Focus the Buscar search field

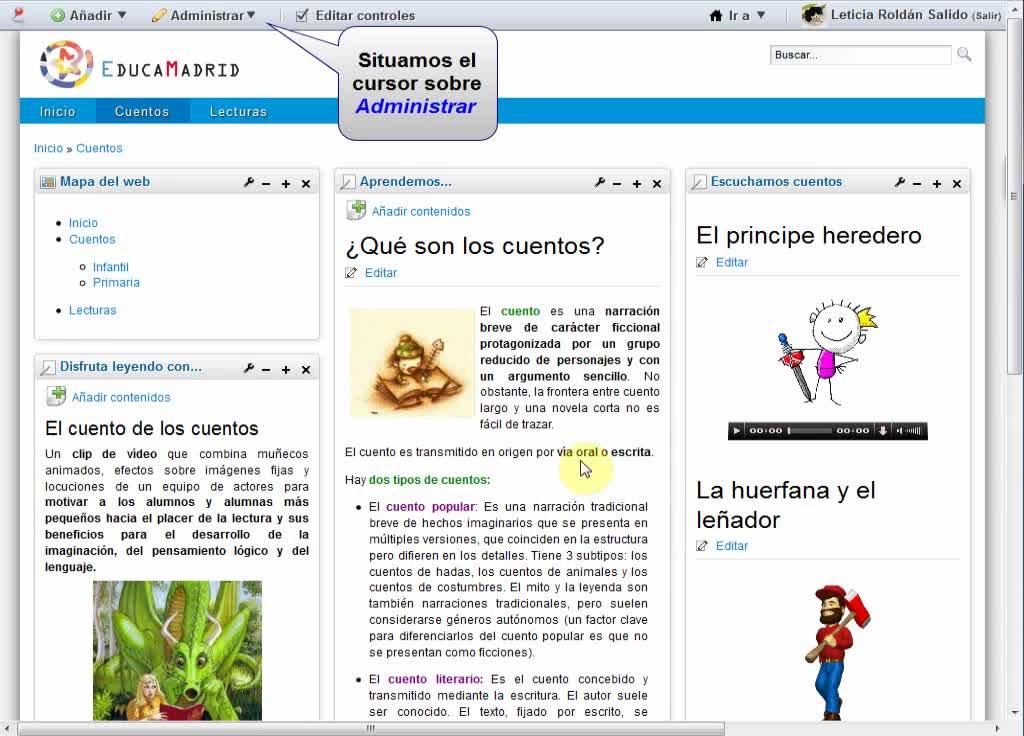point(860,55)
